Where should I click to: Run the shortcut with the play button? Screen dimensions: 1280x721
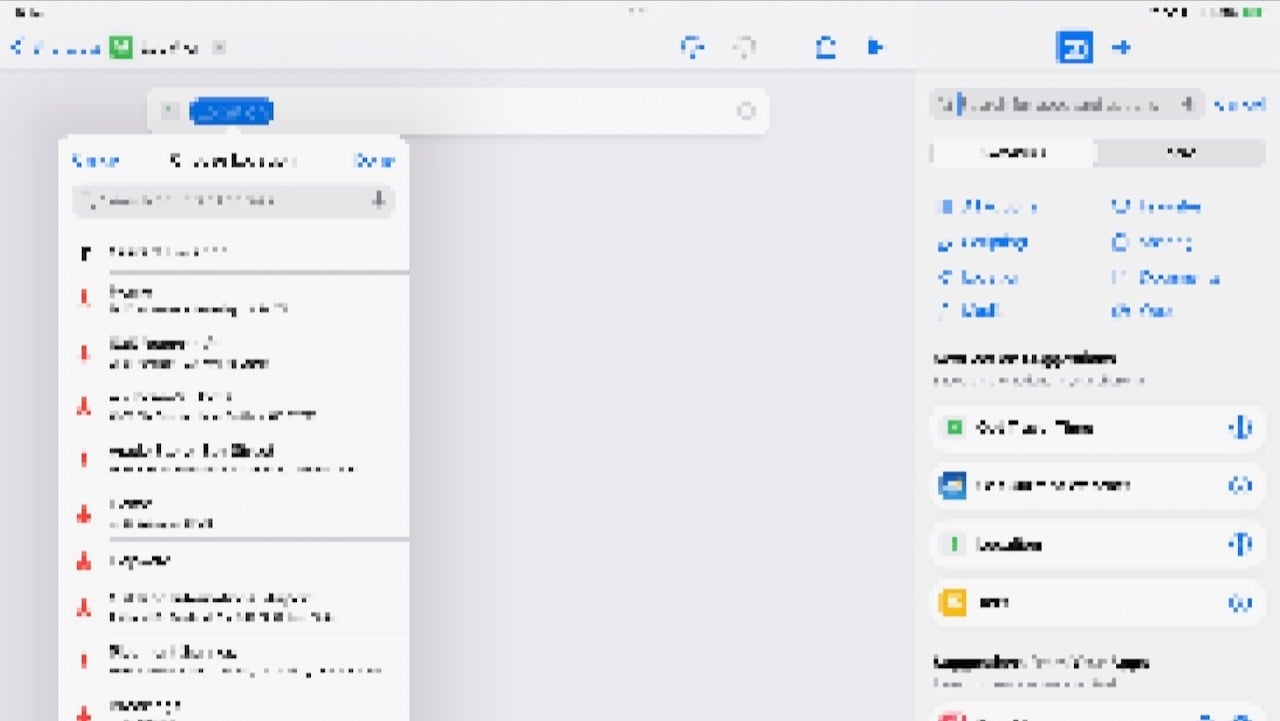point(875,47)
